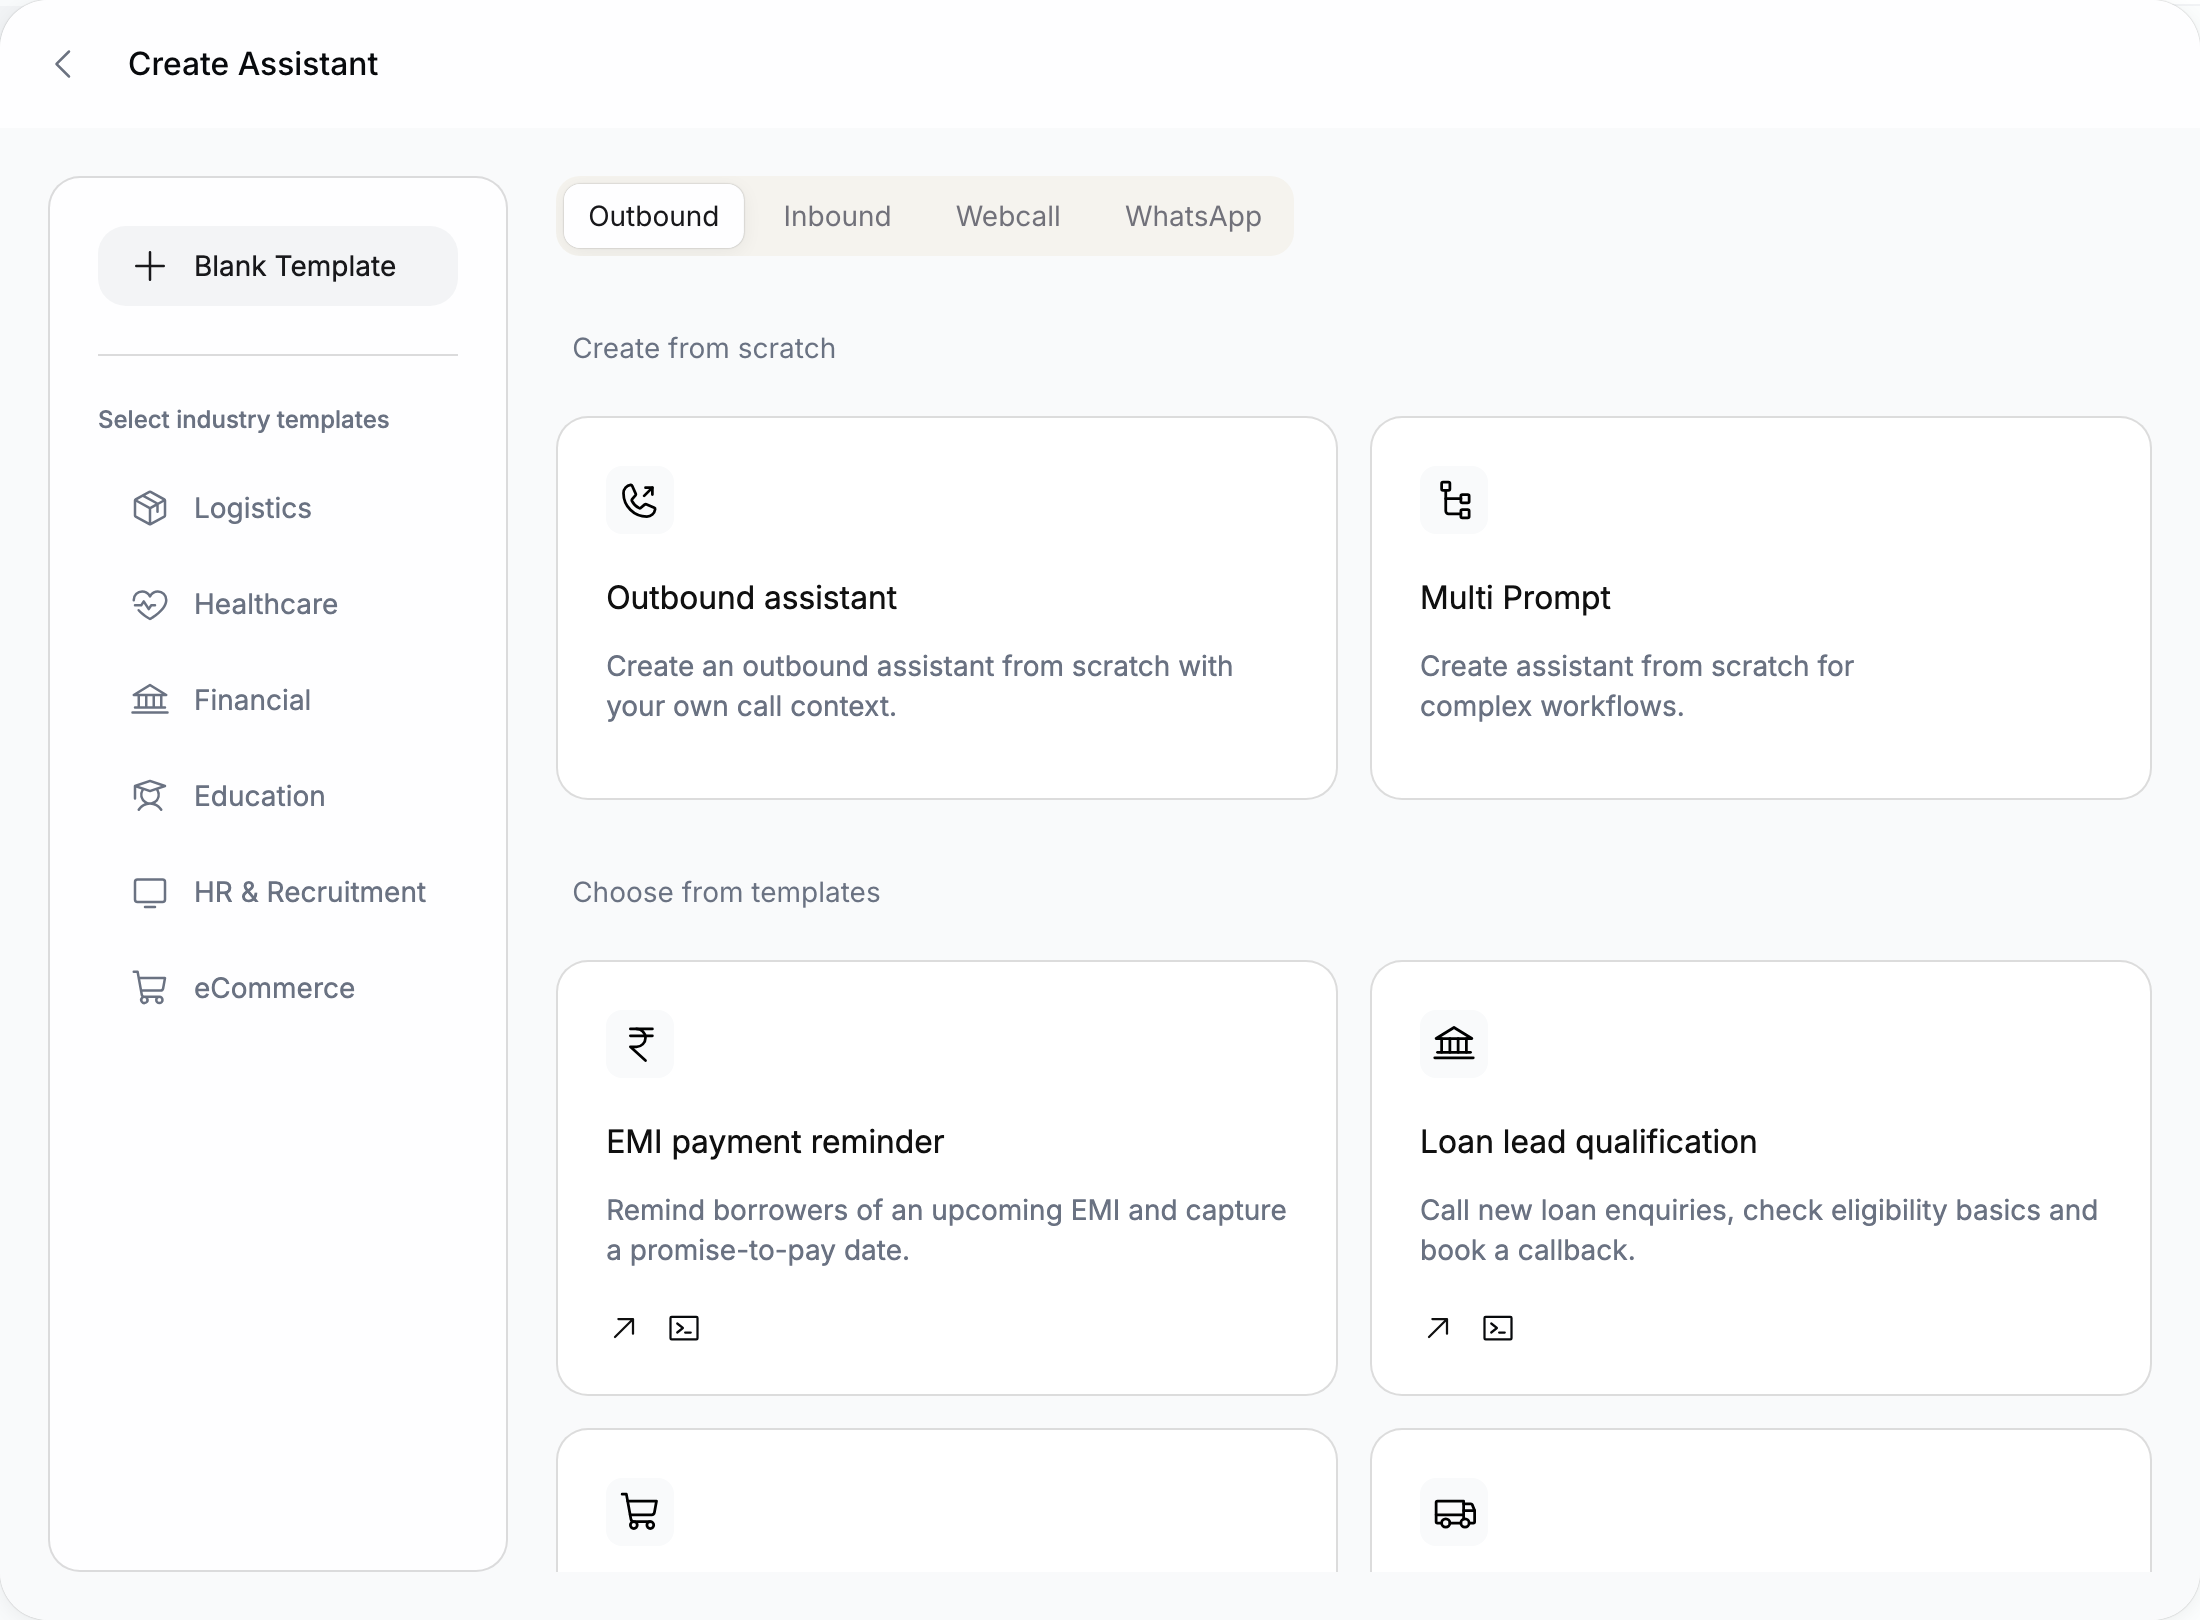Click 'Call new loan enquiries' description text
The height and width of the screenshot is (1620, 2200).
coord(1759,1230)
